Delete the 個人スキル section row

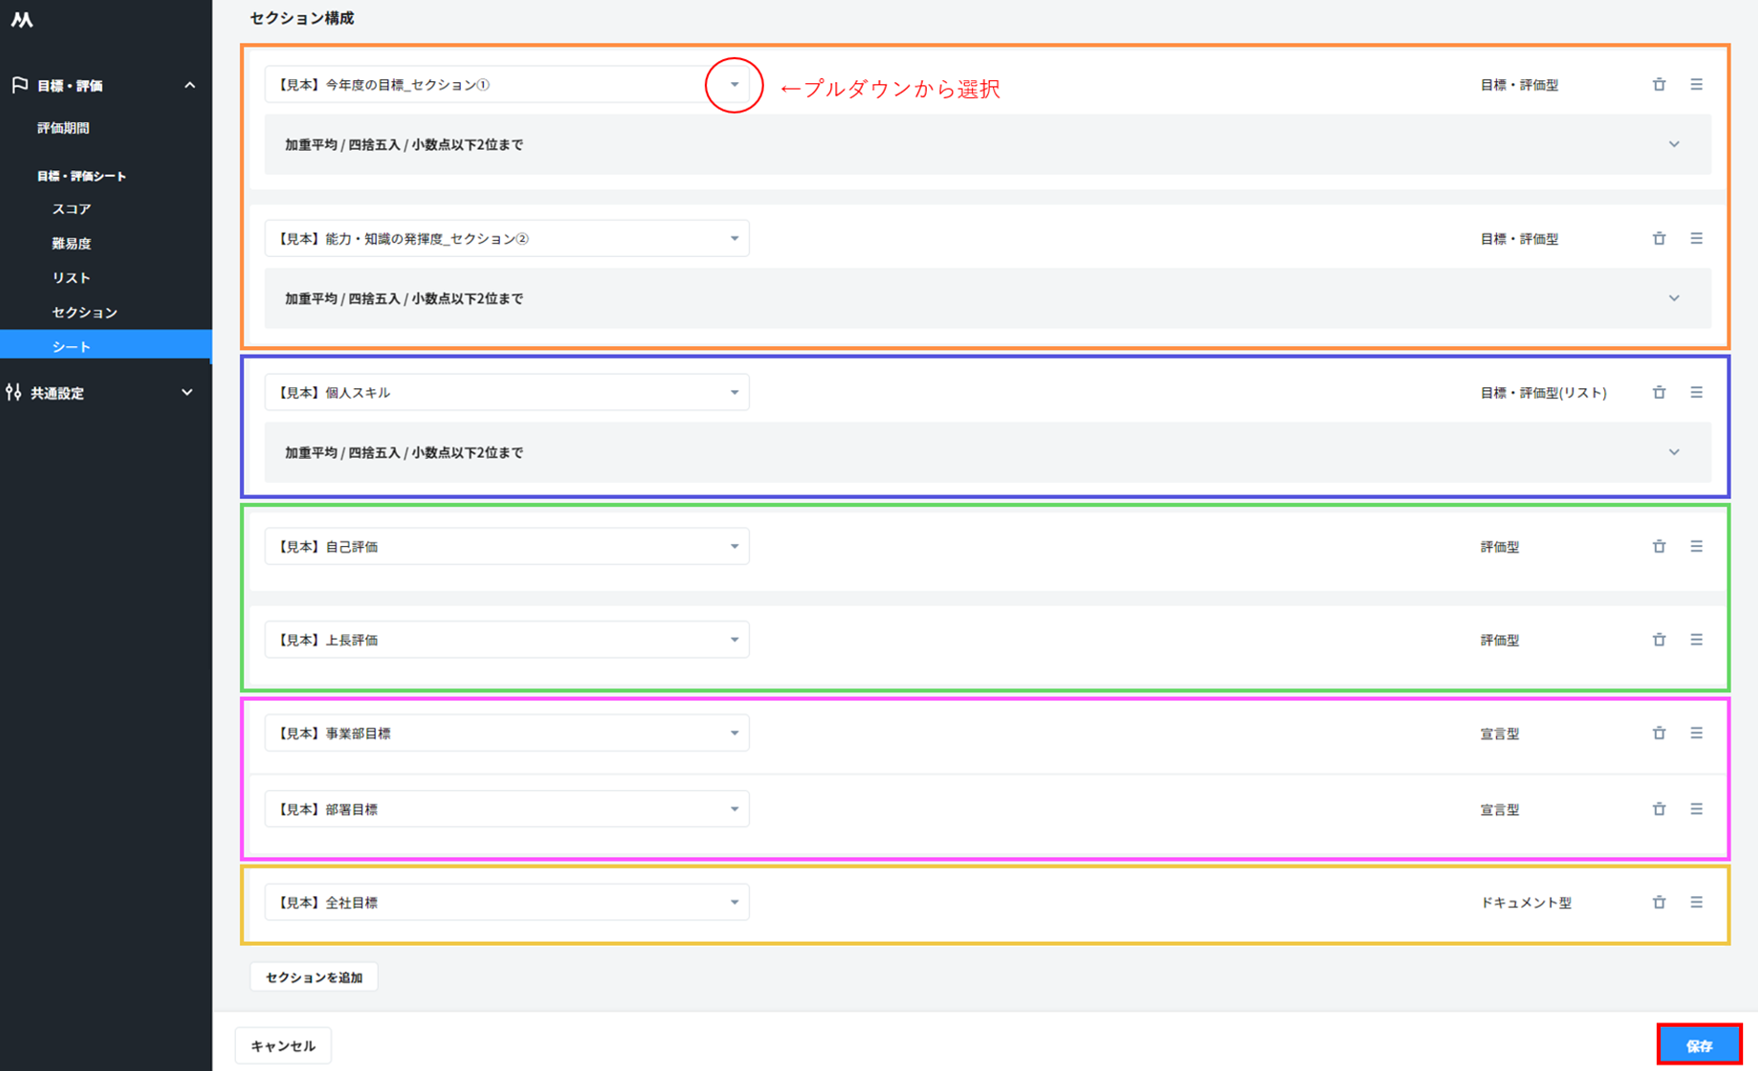[x=1659, y=393]
